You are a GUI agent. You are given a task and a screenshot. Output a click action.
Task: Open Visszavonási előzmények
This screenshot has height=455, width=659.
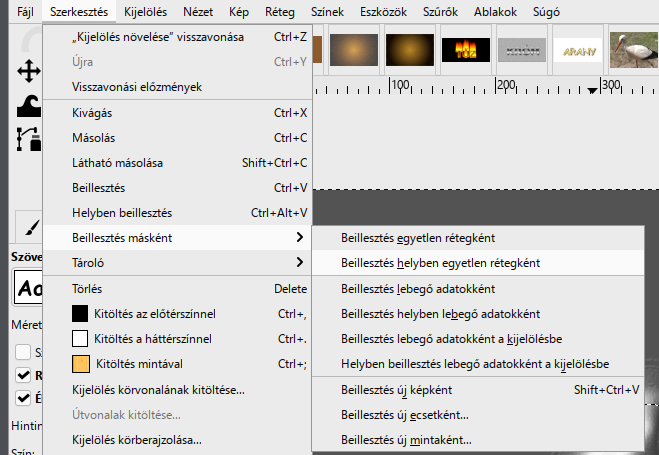[177, 87]
